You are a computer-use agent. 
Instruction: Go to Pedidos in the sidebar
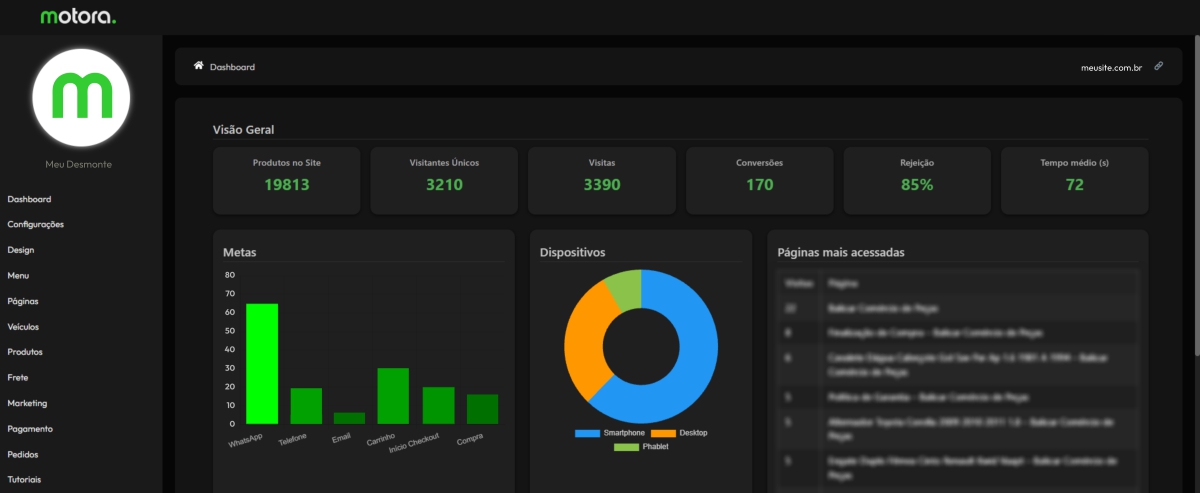coord(23,454)
